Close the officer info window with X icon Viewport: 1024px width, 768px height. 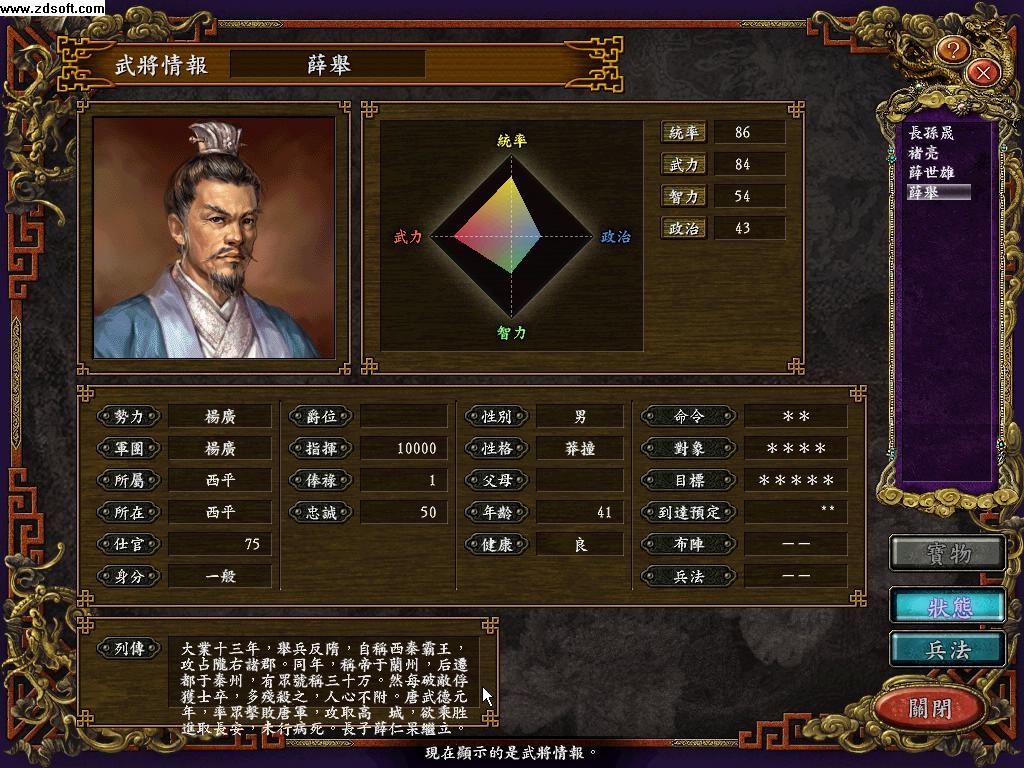coord(983,72)
